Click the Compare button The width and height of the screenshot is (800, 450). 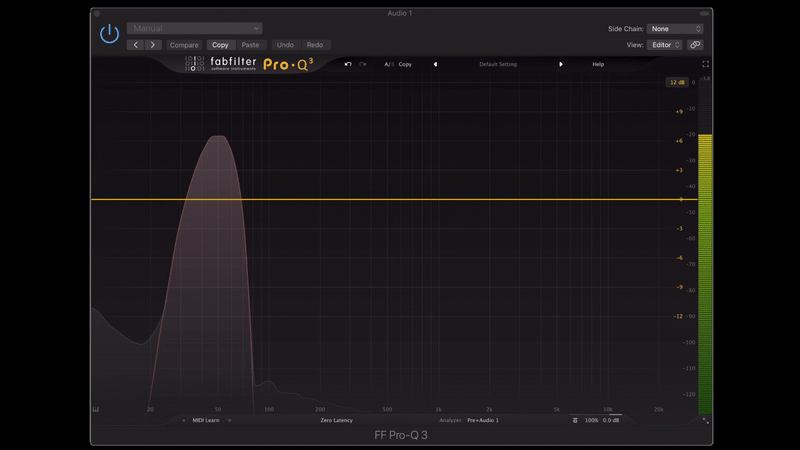tap(184, 45)
